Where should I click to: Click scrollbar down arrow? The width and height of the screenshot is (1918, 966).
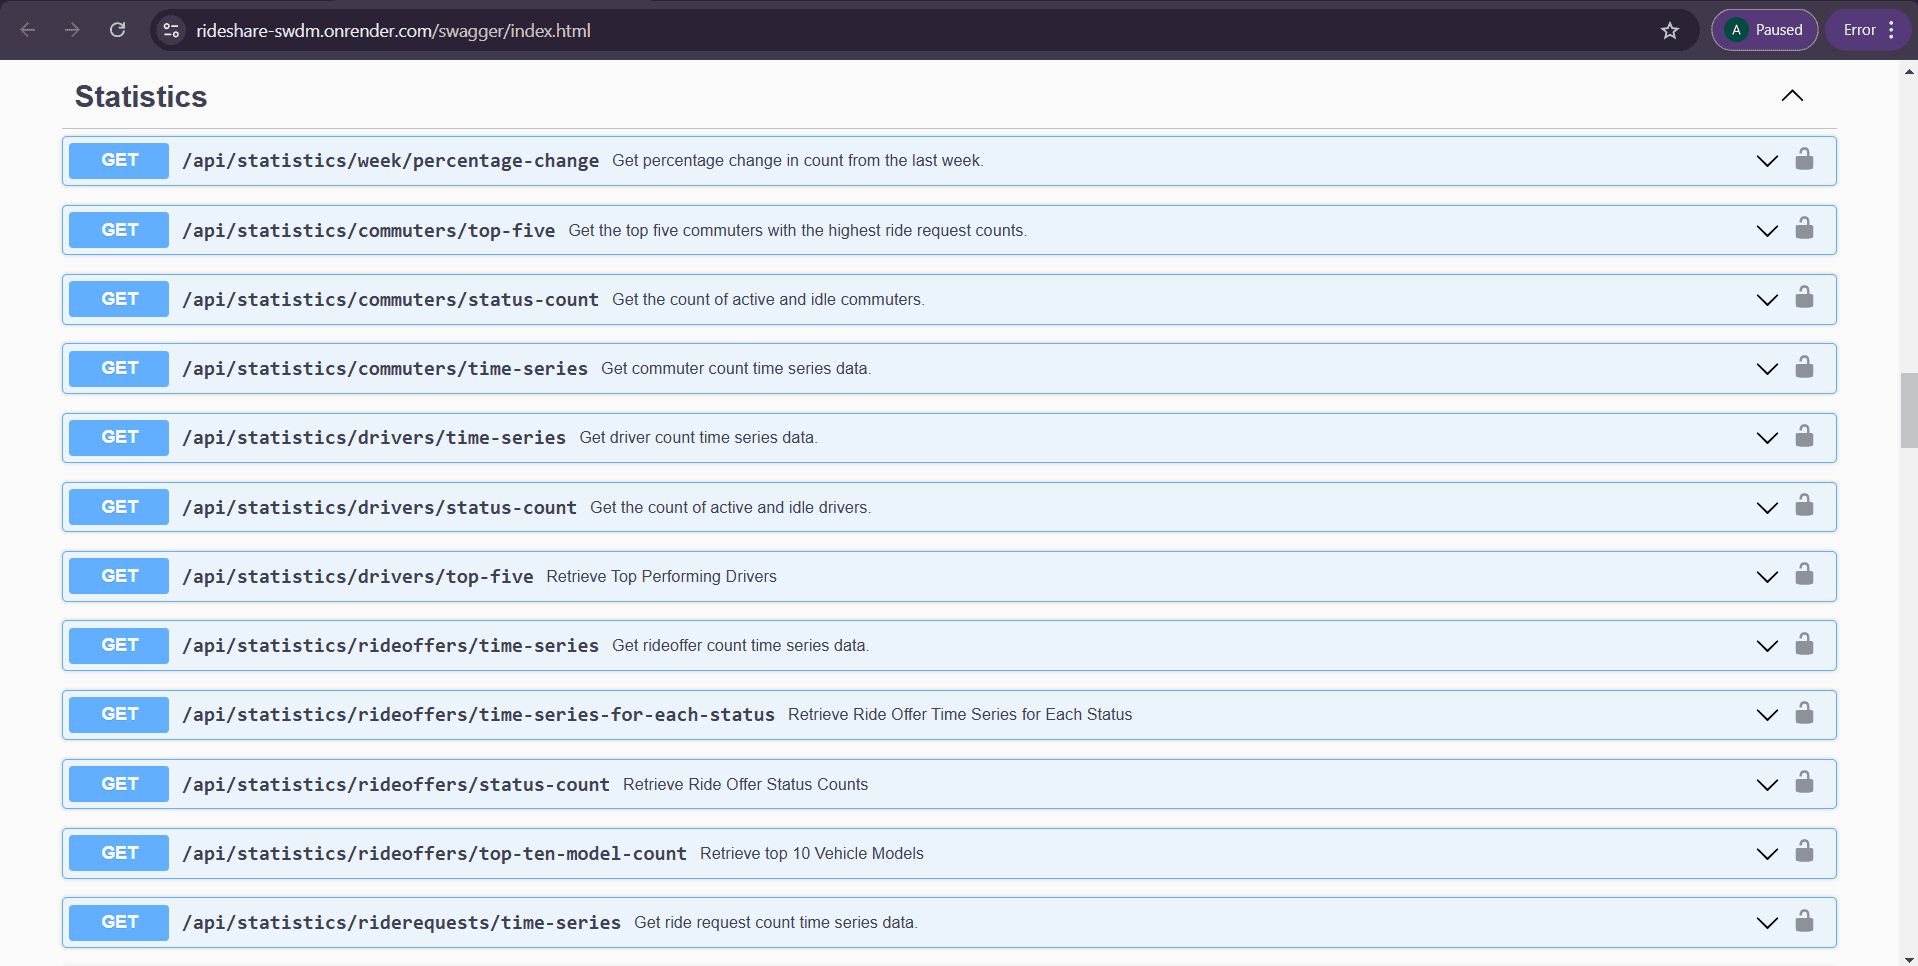[1909, 959]
